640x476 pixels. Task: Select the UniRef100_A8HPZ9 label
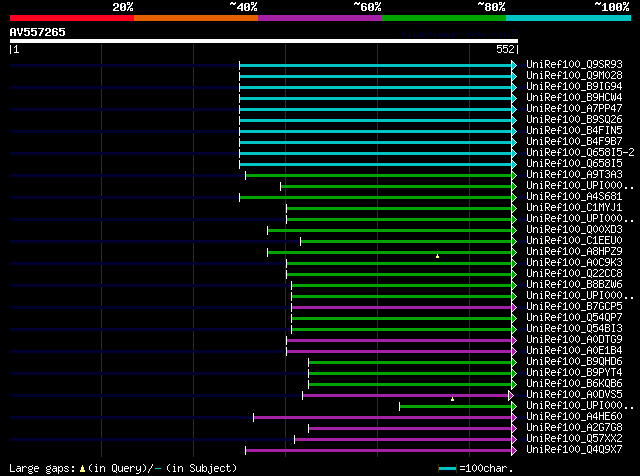pyautogui.click(x=574, y=252)
